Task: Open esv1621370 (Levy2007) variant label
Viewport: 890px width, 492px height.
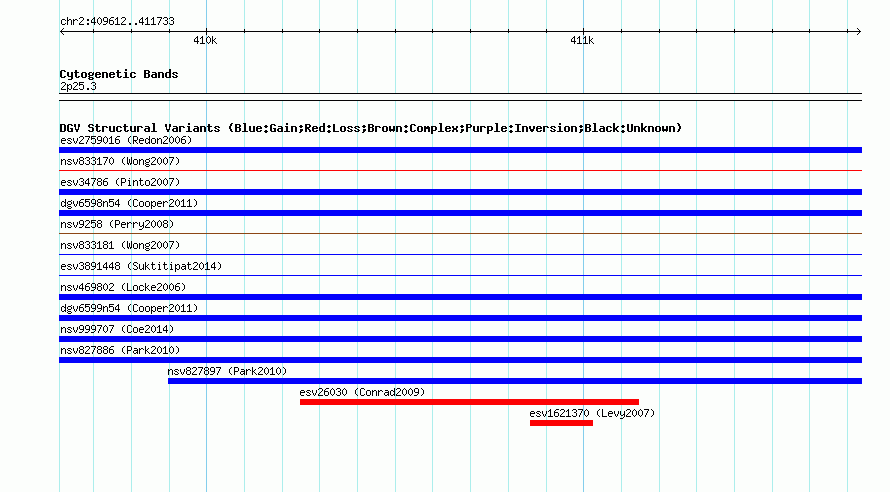Action: (592, 413)
